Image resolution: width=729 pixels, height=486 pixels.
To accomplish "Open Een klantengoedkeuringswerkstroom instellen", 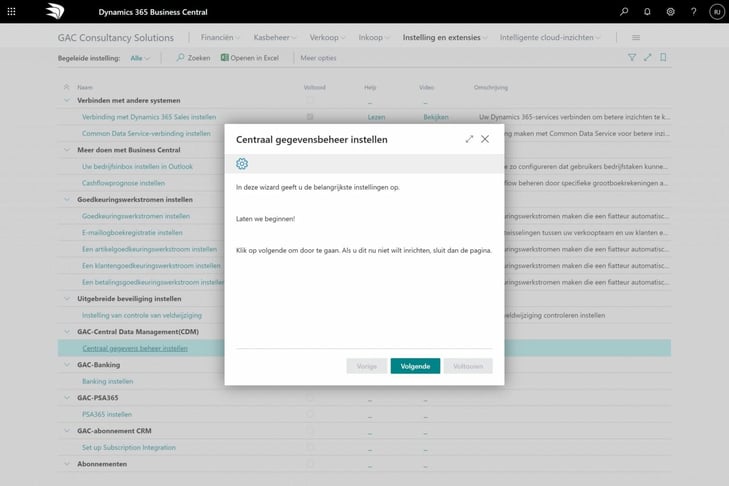I will click(151, 266).
